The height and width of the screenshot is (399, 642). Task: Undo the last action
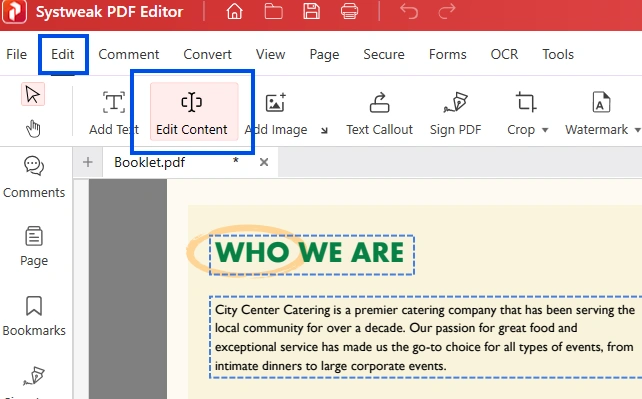click(409, 11)
